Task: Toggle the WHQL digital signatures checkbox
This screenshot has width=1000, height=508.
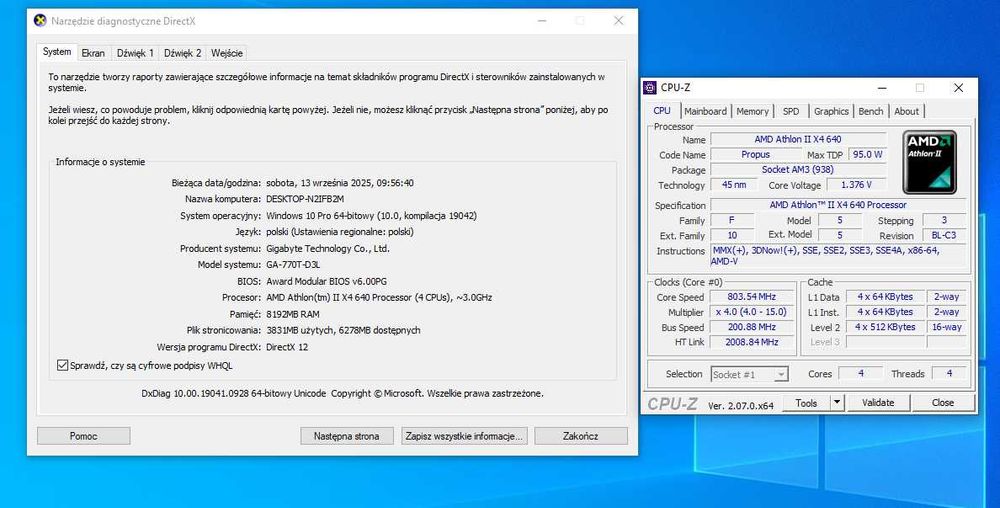Action: point(62,365)
